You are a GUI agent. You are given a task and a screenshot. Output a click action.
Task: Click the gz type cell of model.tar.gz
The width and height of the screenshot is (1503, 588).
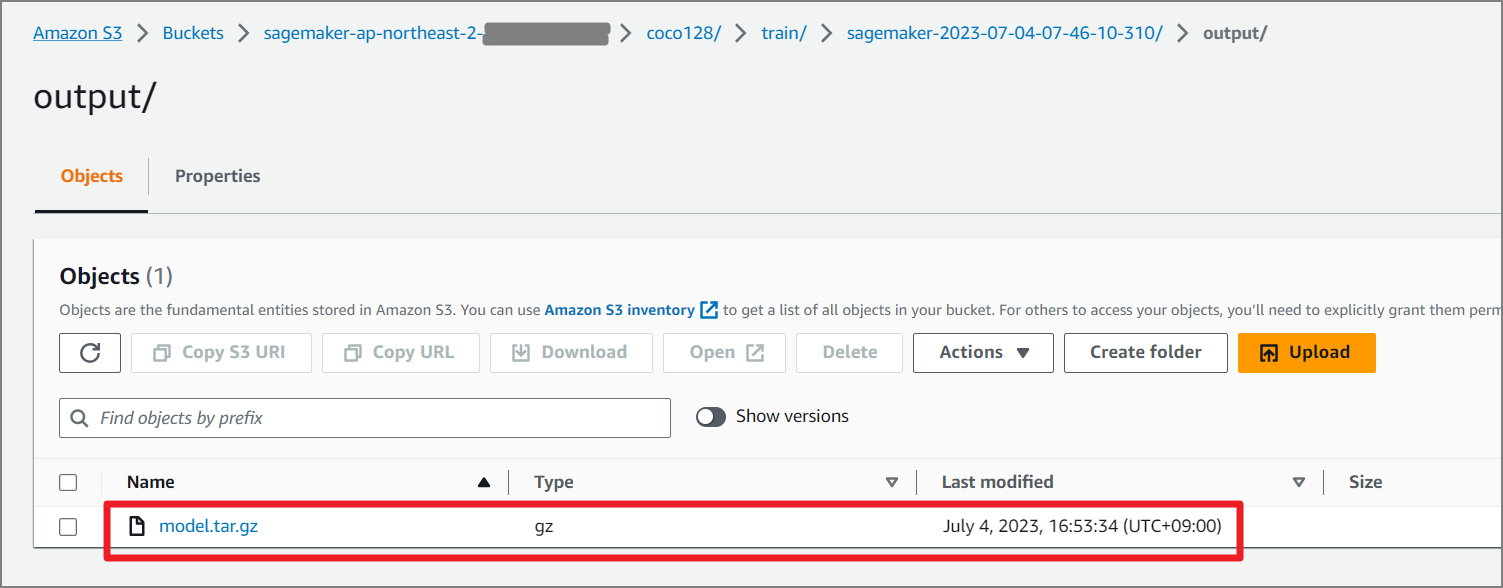point(544,526)
